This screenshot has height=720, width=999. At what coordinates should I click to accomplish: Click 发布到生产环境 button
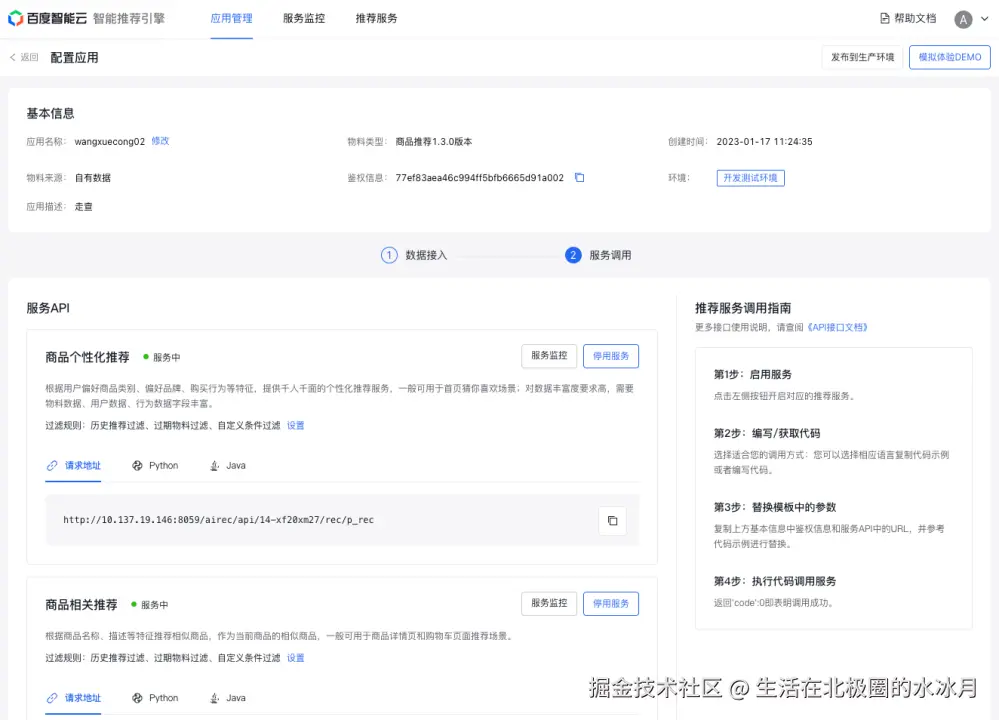point(862,57)
